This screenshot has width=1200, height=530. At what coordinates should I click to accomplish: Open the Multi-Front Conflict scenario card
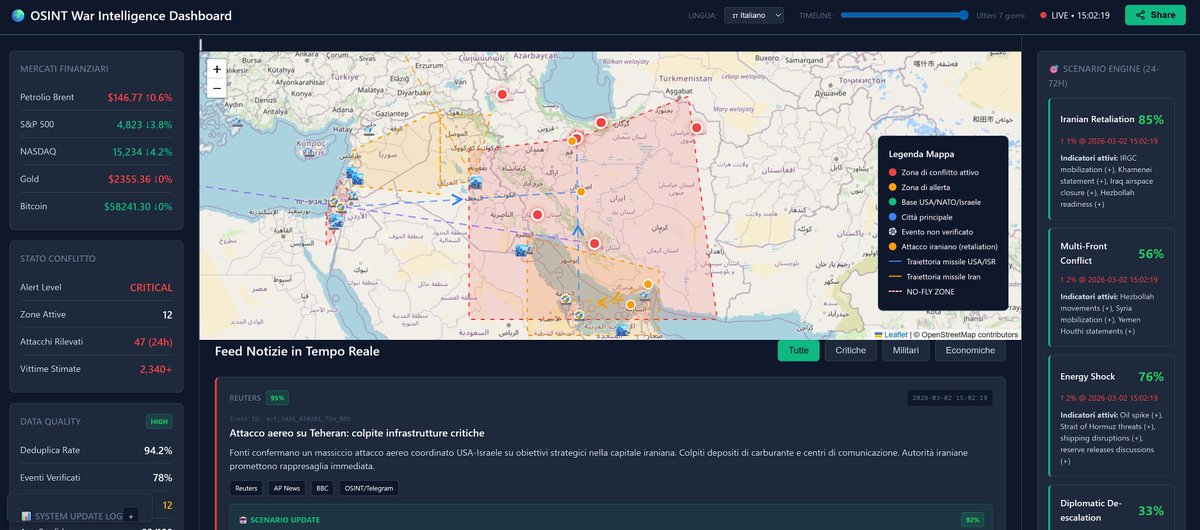pos(1112,286)
